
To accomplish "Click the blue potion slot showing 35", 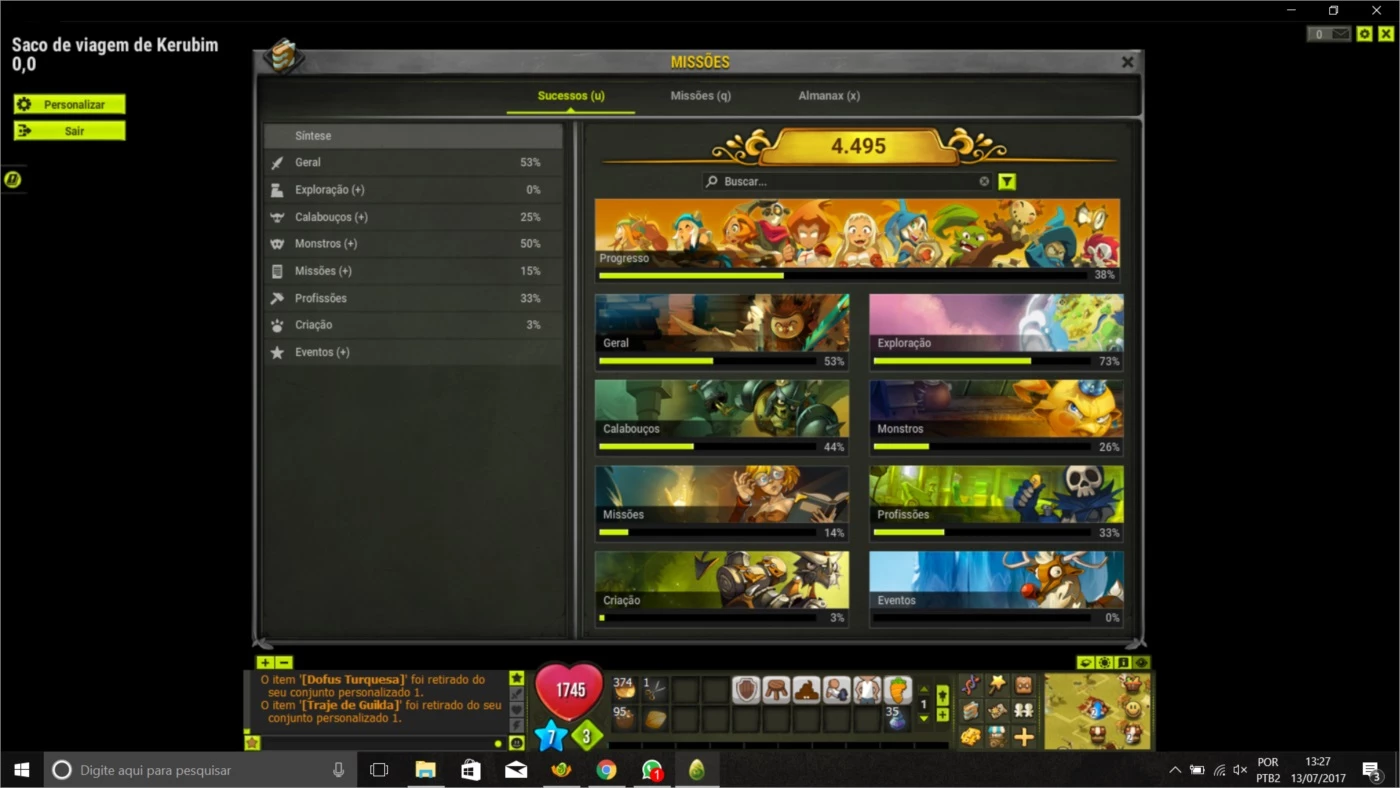I will [x=897, y=718].
